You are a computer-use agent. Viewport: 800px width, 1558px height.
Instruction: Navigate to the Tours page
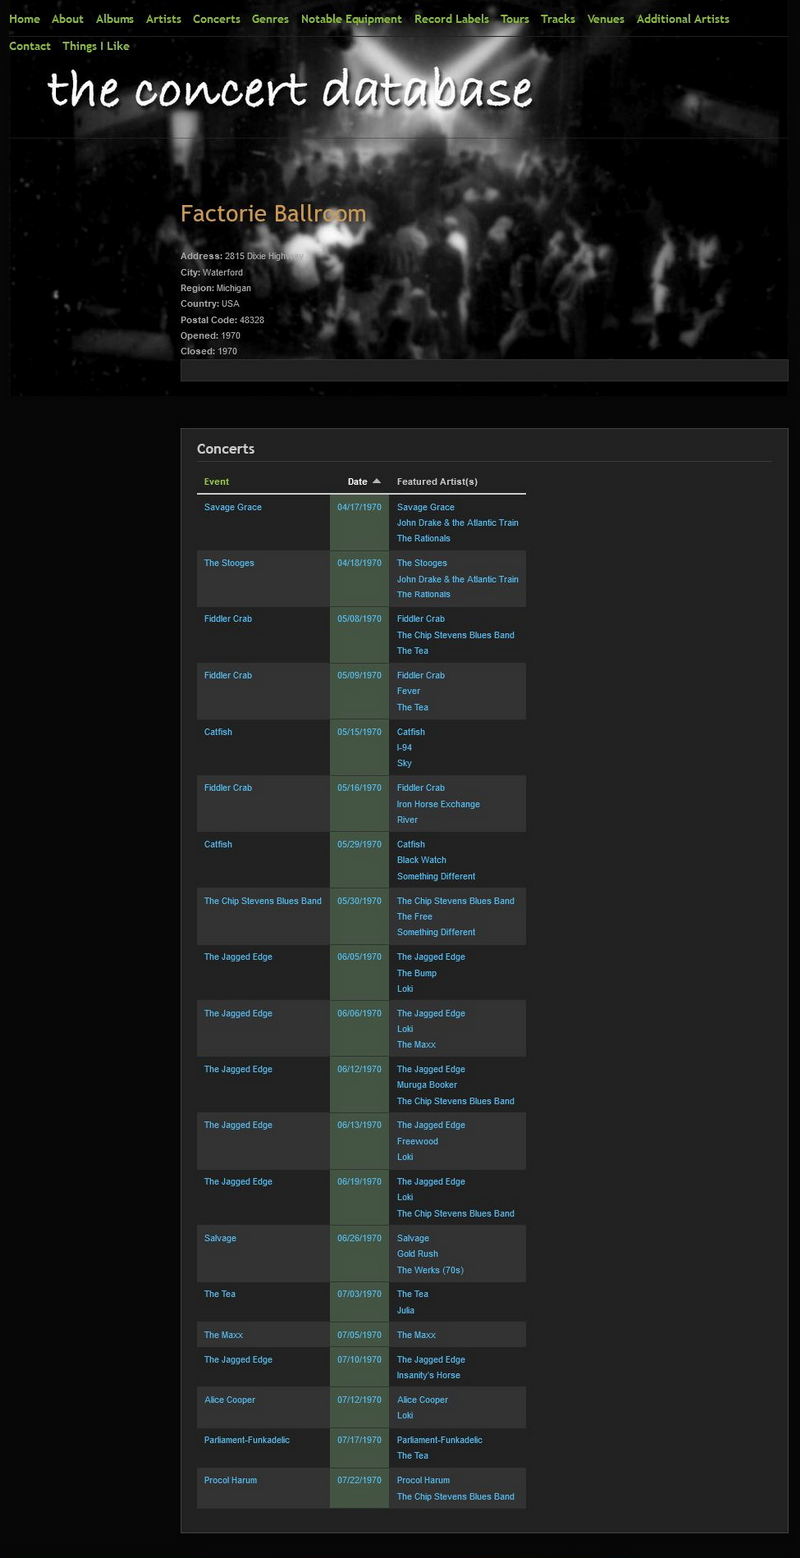[x=514, y=18]
